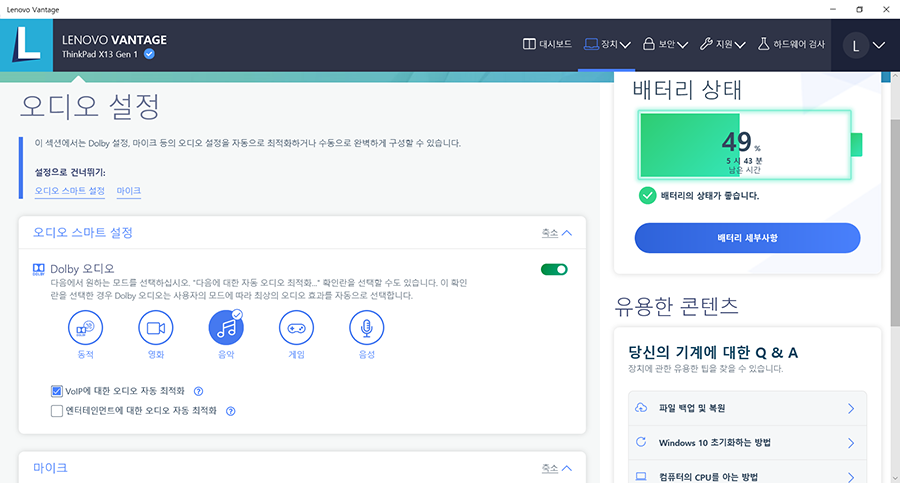The width and height of the screenshot is (900, 483).
Task: Open 파일 백업 및 복원 article
Action: (747, 408)
